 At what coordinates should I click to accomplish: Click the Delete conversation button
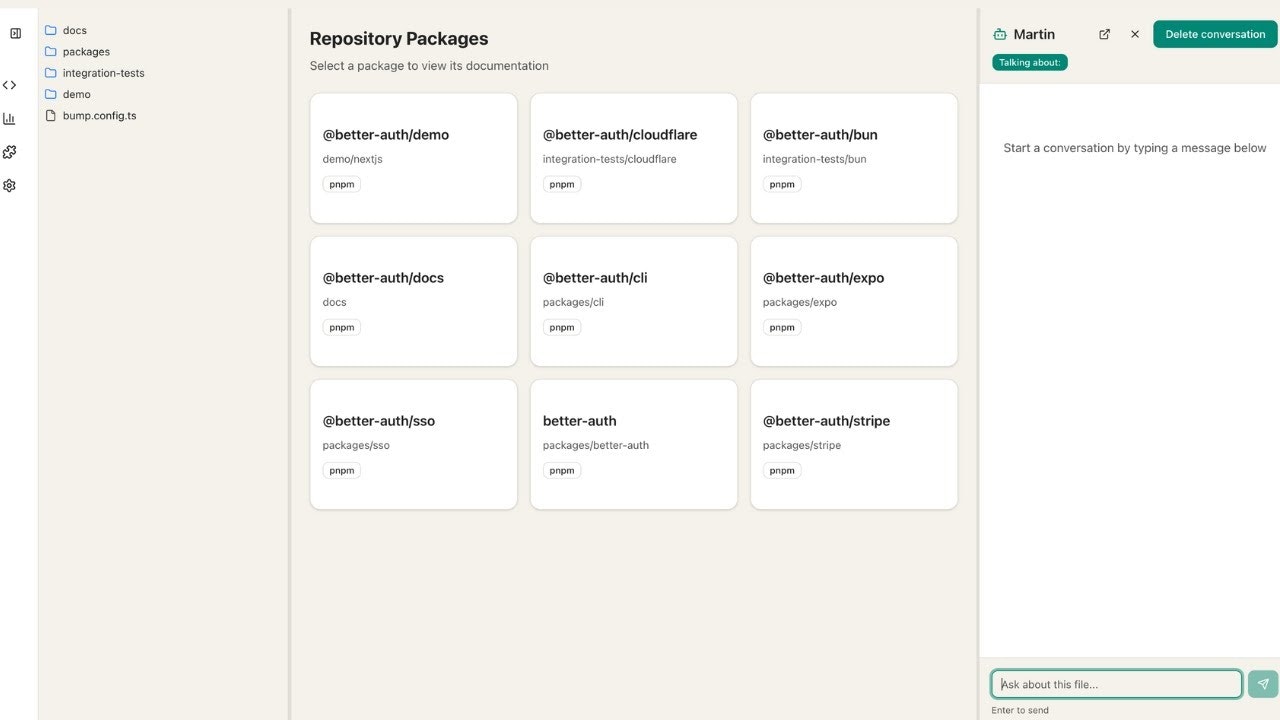click(x=1215, y=34)
